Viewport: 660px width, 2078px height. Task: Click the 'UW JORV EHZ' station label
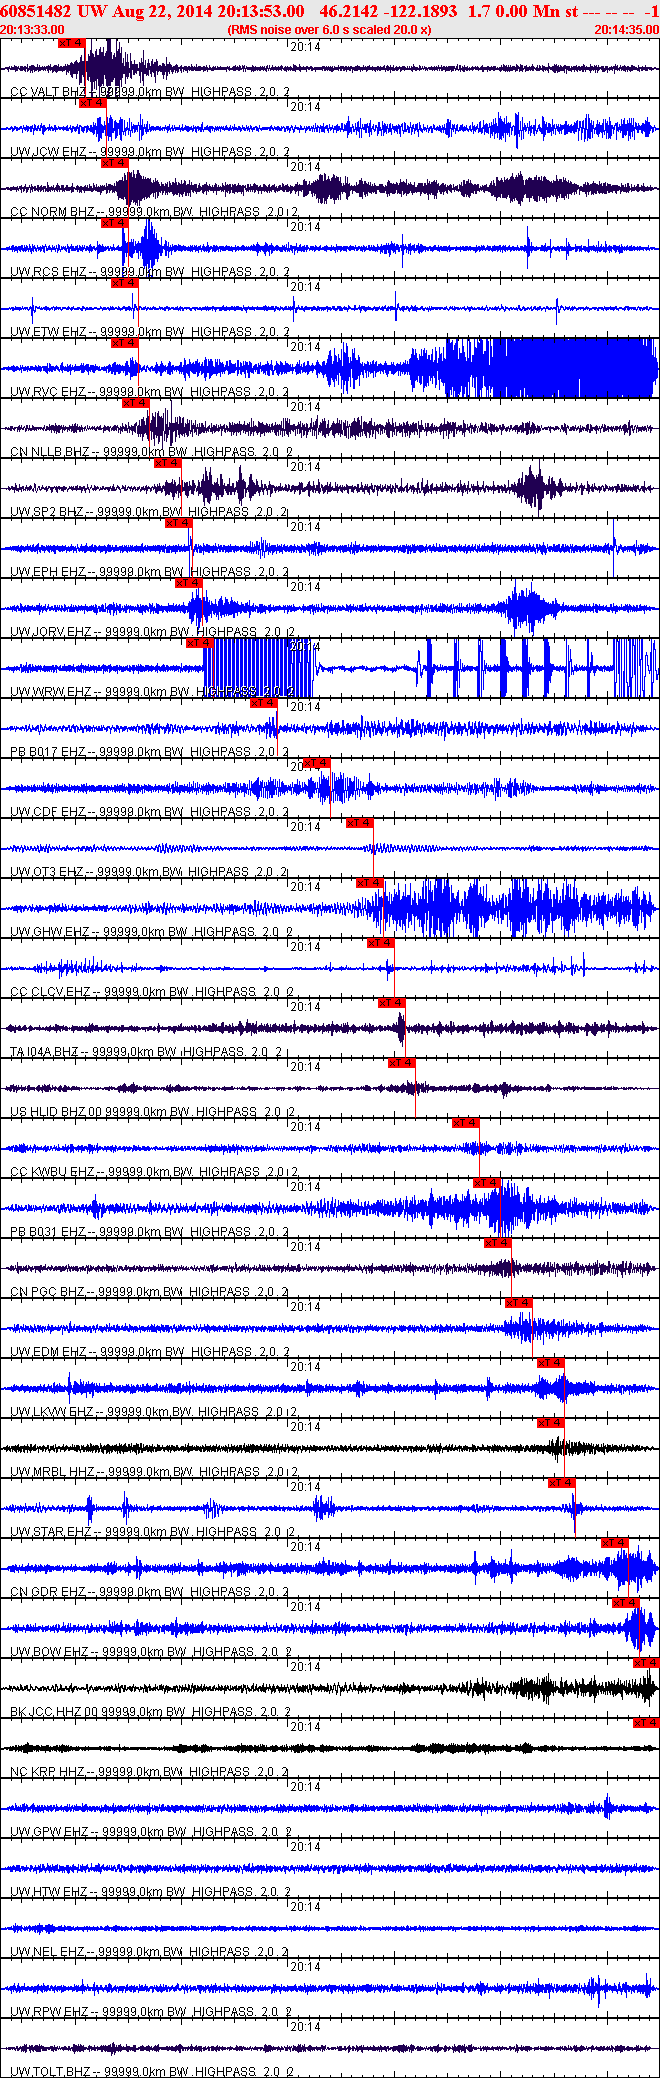click(51, 632)
